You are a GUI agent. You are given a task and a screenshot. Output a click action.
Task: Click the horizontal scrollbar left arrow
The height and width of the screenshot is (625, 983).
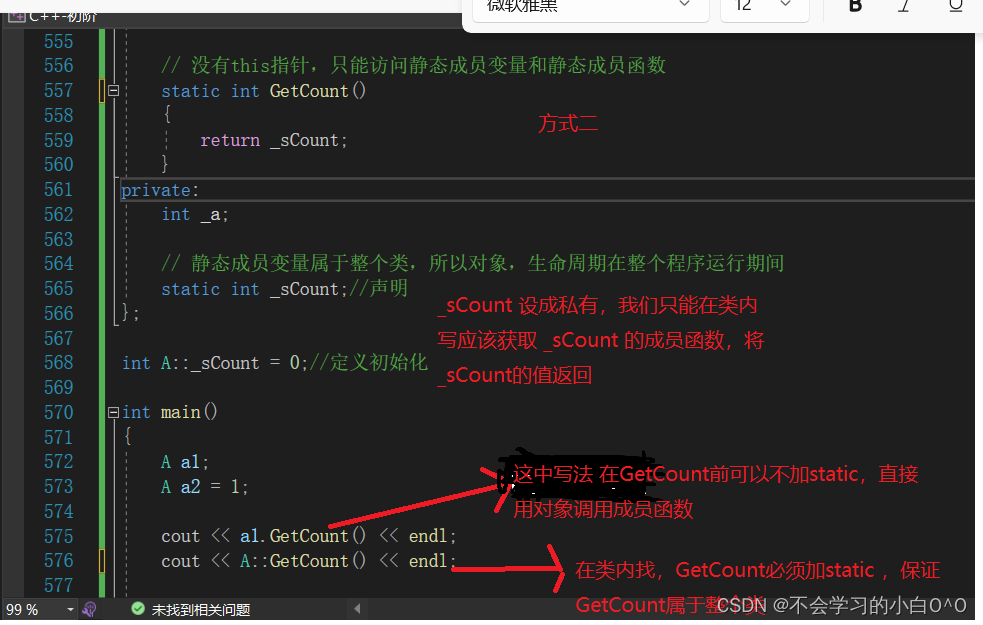pos(357,607)
